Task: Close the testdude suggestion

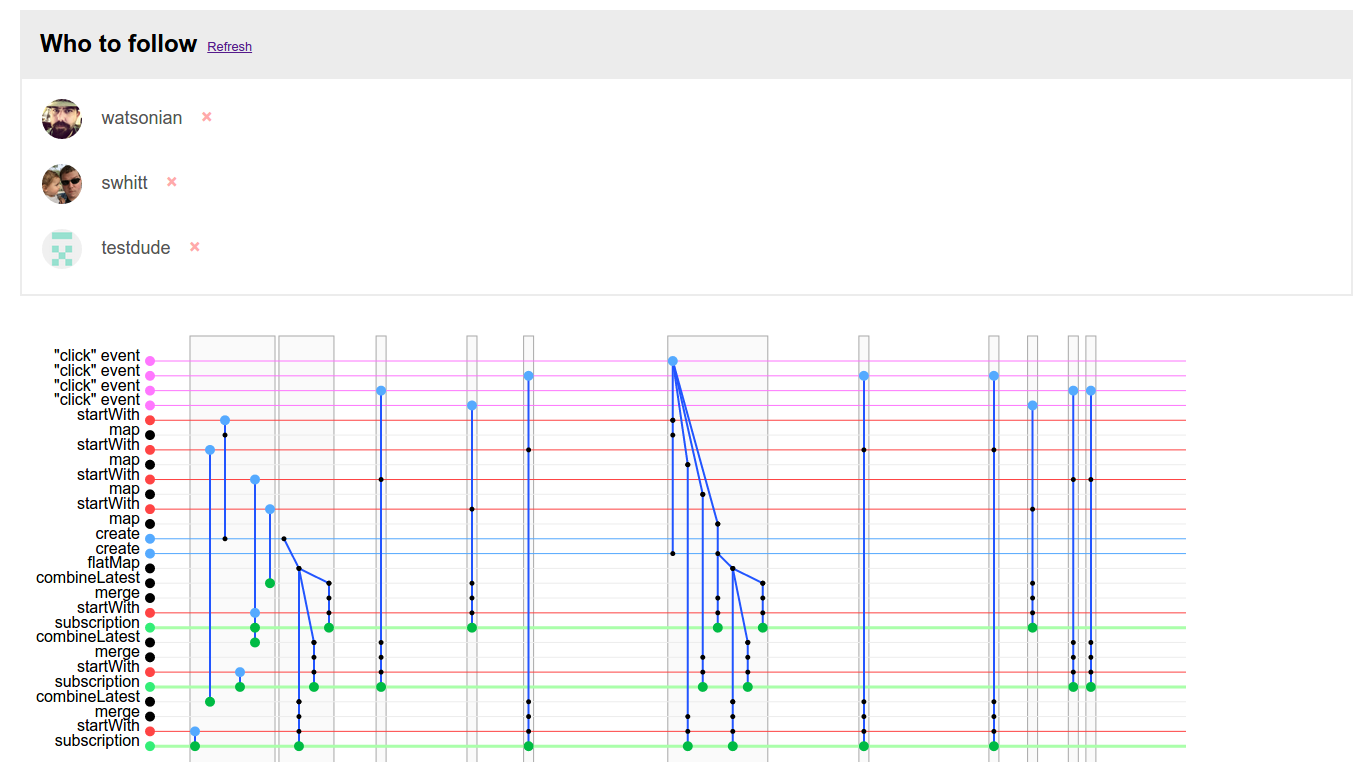Action: [195, 247]
